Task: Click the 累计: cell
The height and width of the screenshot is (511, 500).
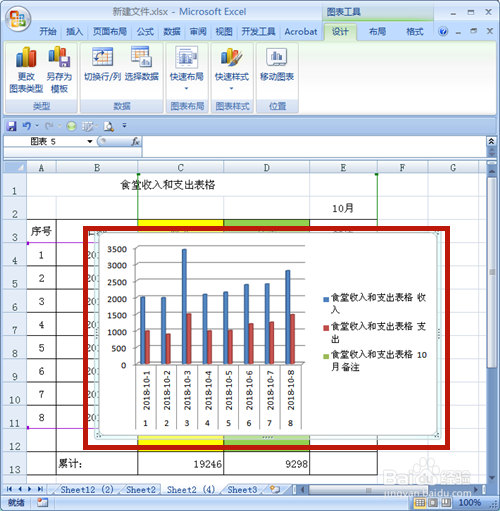Action: tap(97, 463)
